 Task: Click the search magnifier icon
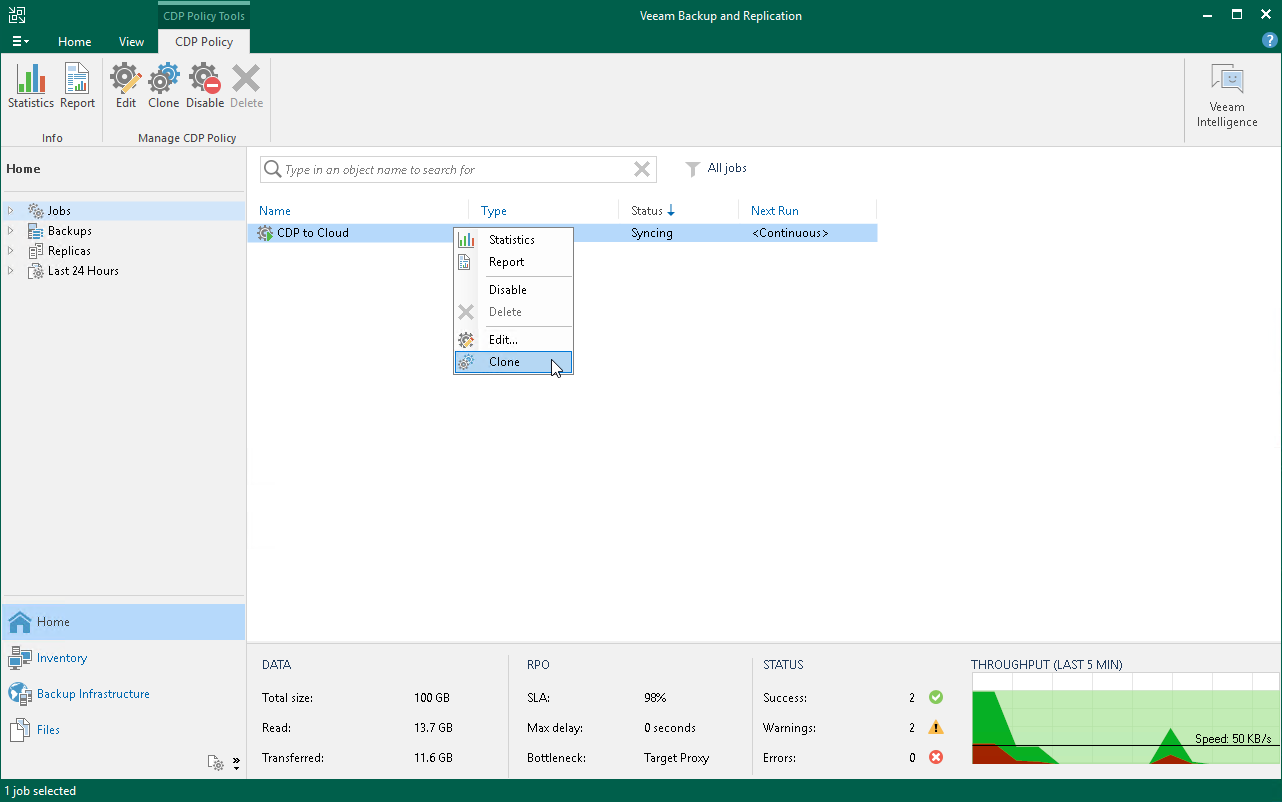[272, 170]
